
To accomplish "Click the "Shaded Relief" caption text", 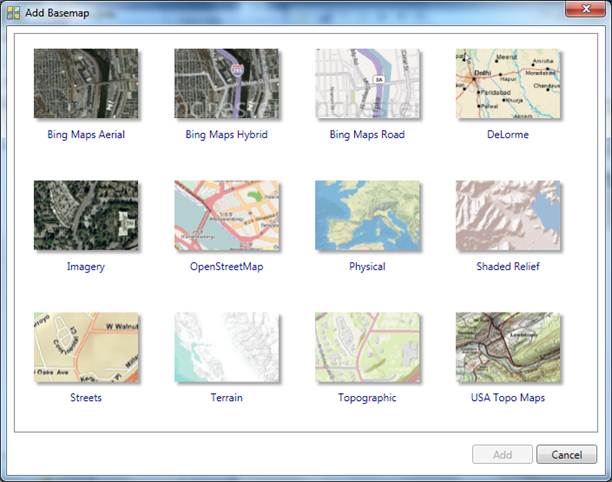I will click(x=508, y=267).
